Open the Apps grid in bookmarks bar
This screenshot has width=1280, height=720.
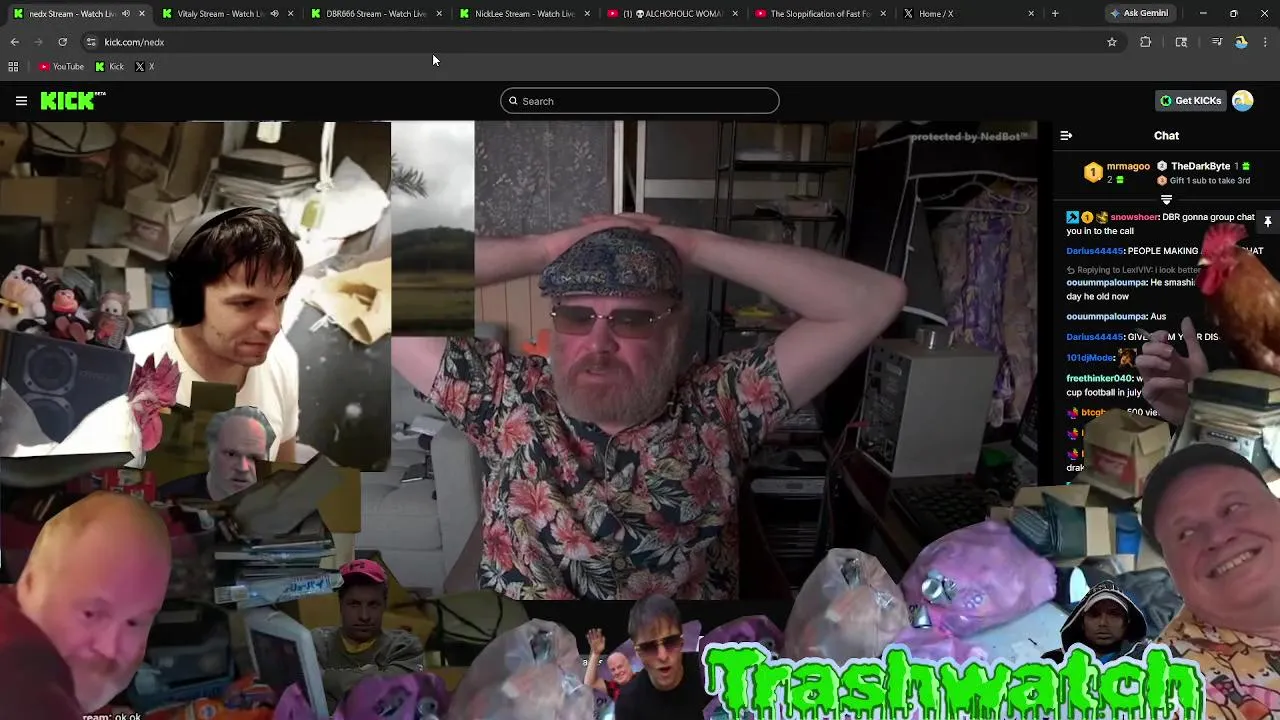13,67
